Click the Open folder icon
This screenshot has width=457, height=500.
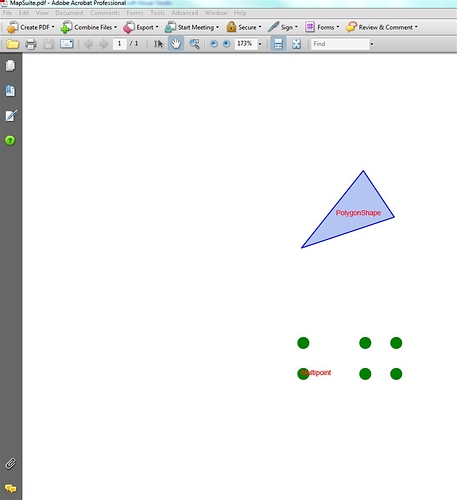click(13, 44)
